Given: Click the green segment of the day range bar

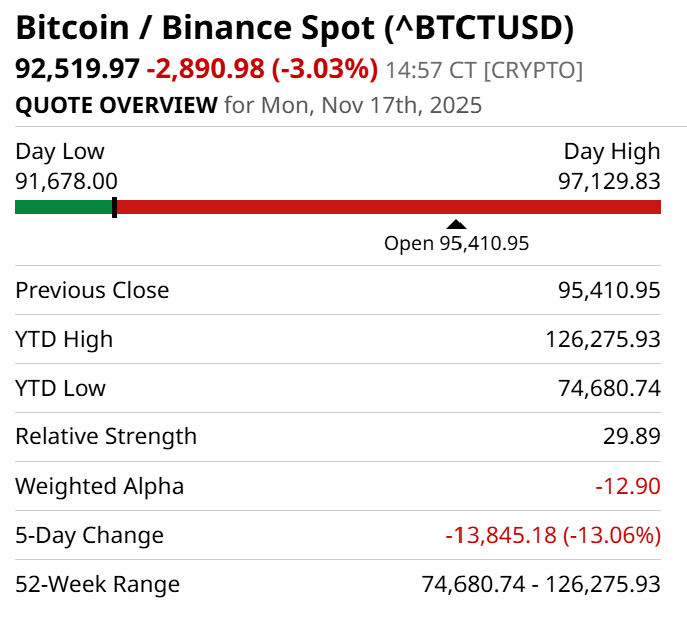Looking at the screenshot, I should coord(63,207).
